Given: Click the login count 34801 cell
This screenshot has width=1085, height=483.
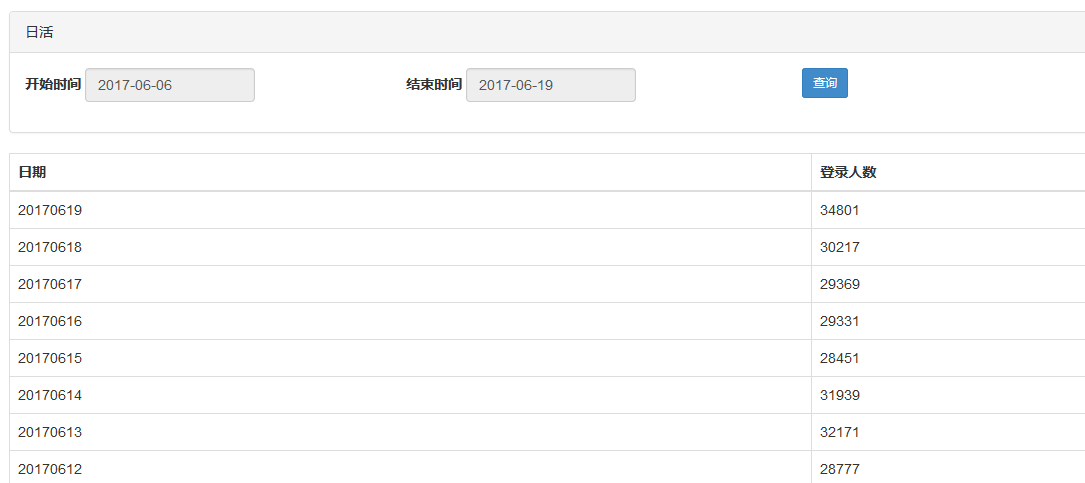Looking at the screenshot, I should coord(840,210).
